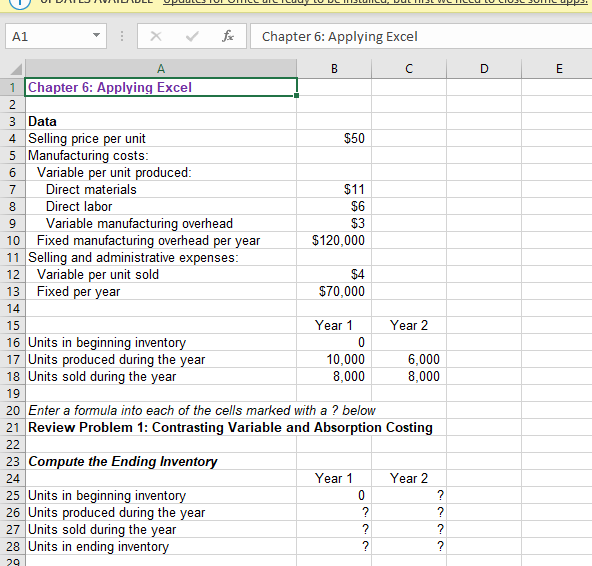Click 'Units produced during the year' row 17 label
Screen dimensions: 592x566
click(x=161, y=359)
